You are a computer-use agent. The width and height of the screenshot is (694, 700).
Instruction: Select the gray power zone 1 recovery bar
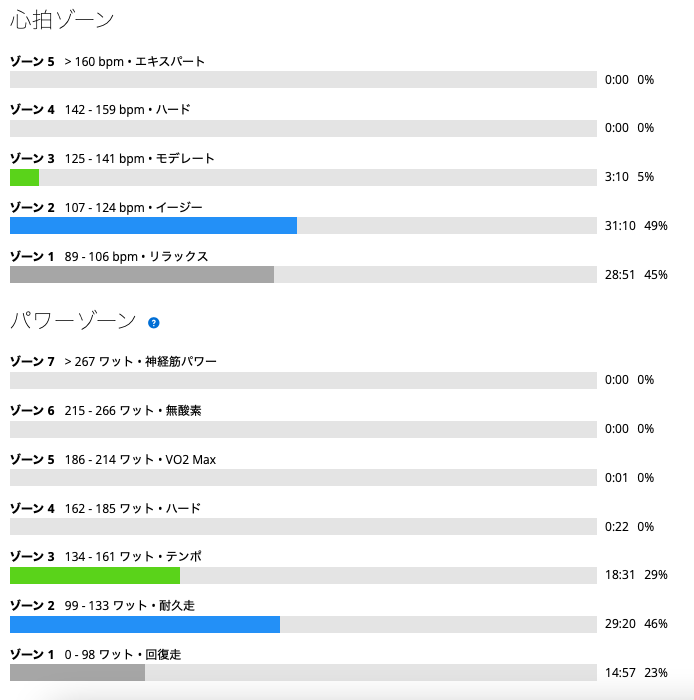click(x=77, y=672)
